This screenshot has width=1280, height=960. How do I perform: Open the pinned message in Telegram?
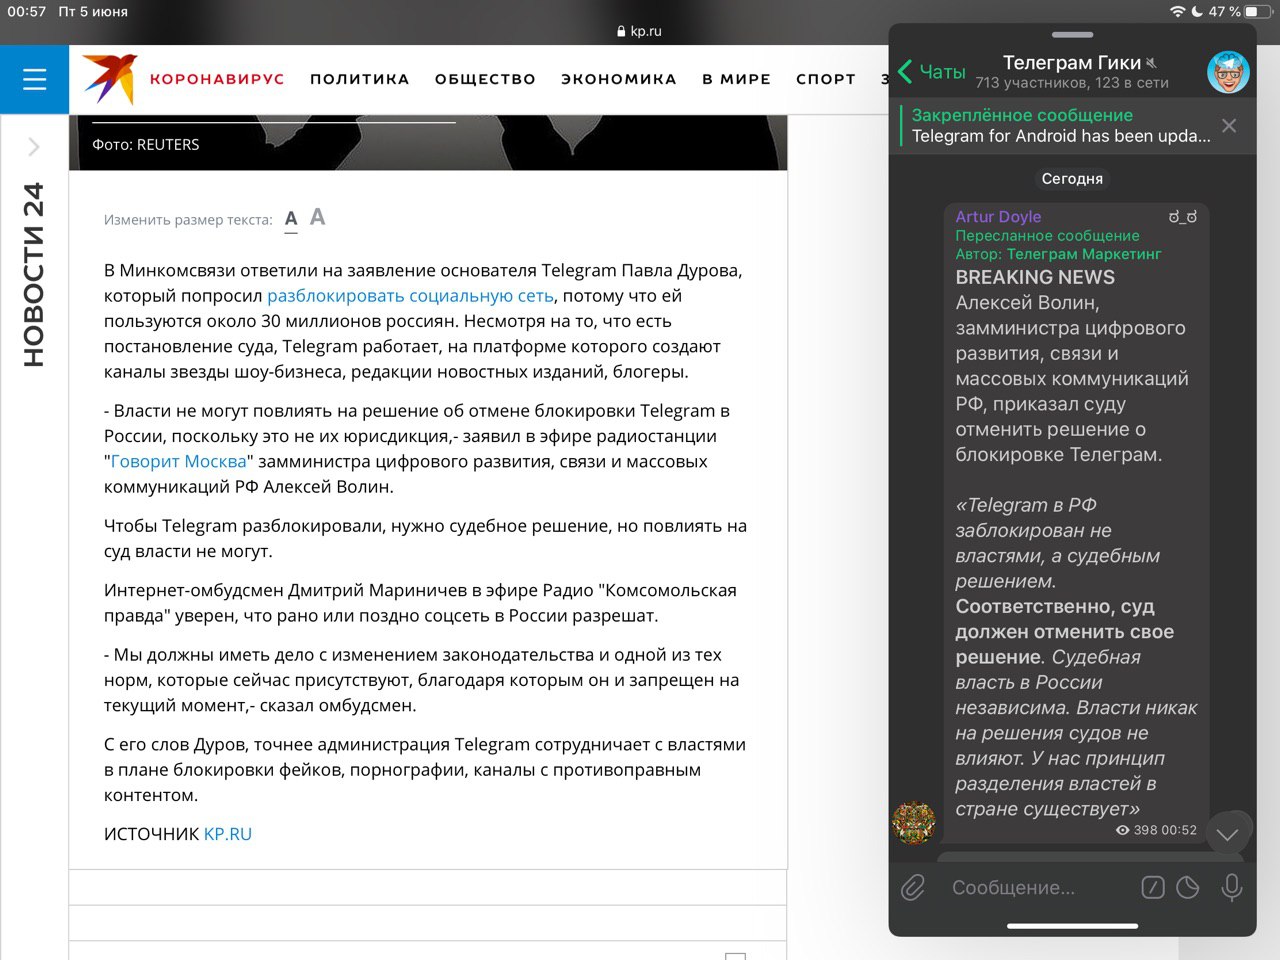click(x=1060, y=126)
